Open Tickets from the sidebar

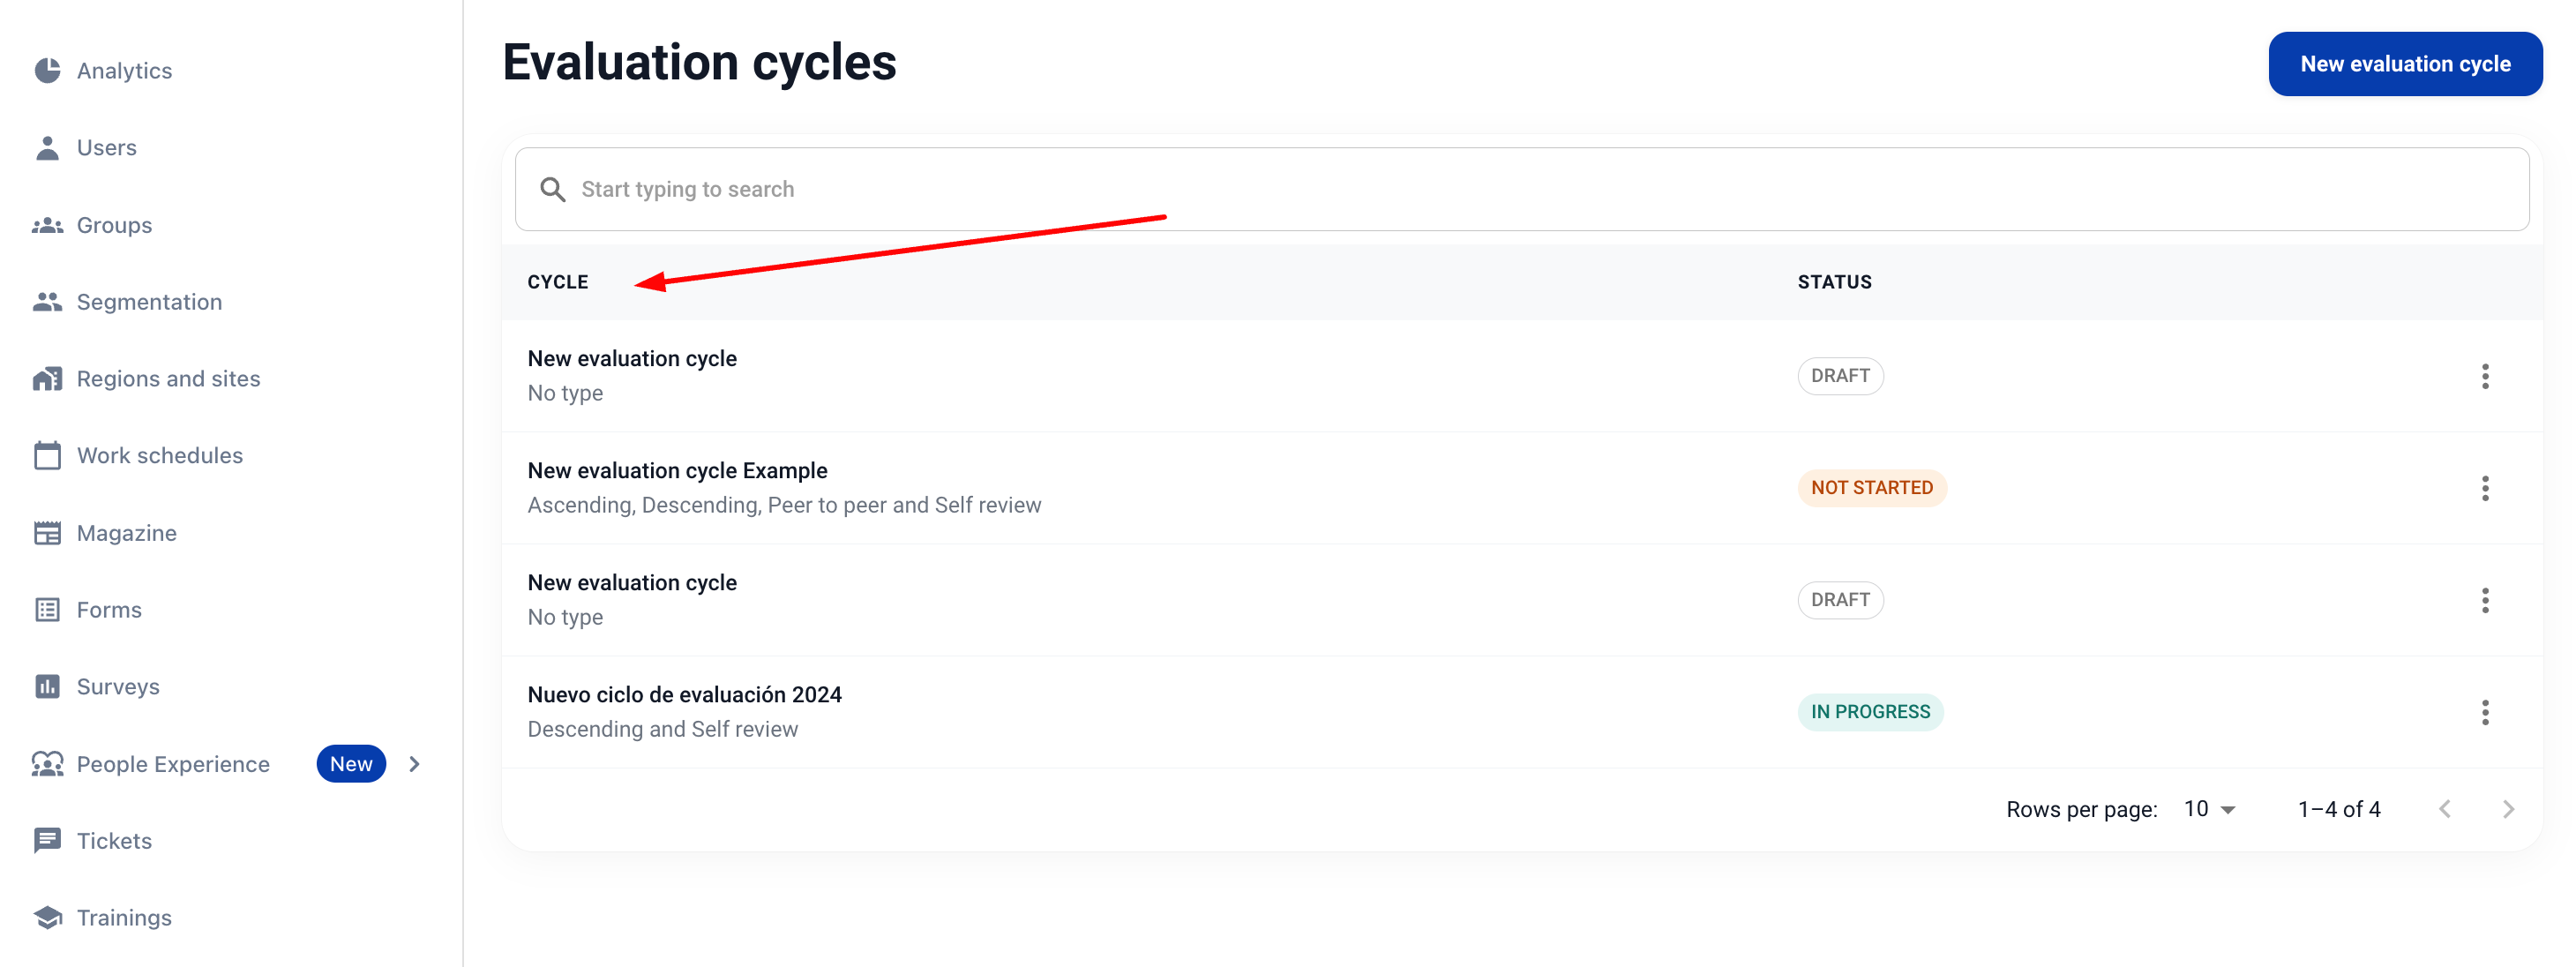114,841
